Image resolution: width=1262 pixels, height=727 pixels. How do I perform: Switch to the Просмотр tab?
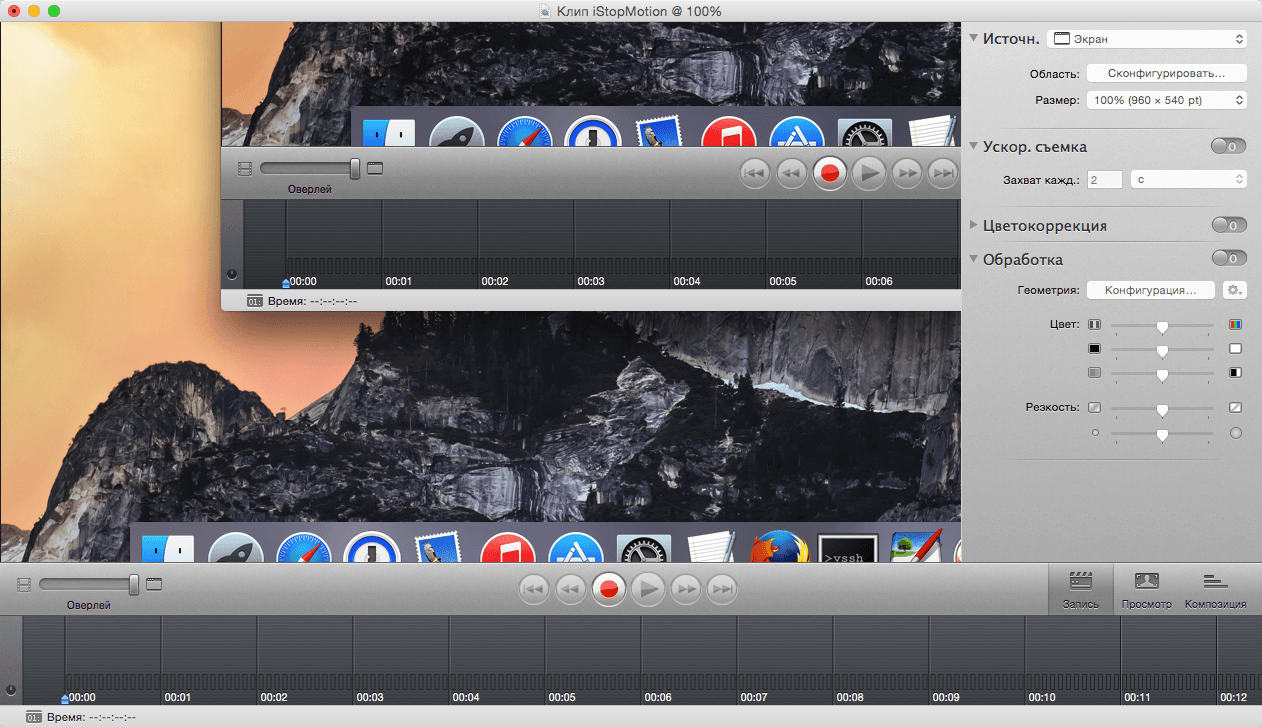pos(1146,590)
